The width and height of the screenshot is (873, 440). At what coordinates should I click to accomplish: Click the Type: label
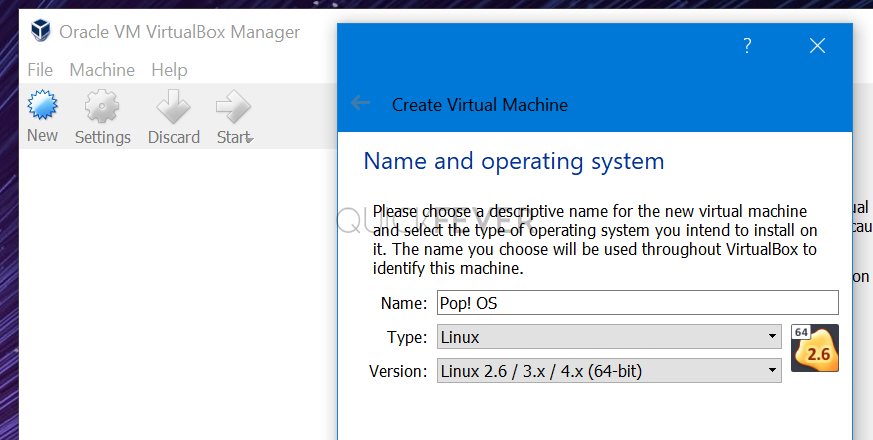pyautogui.click(x=407, y=338)
